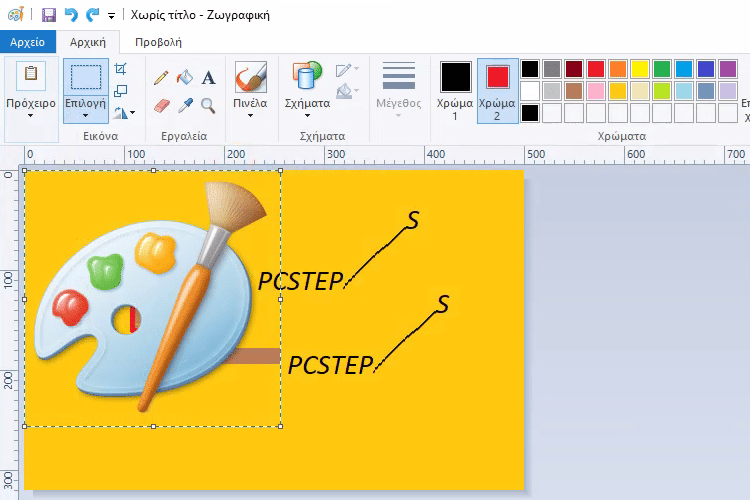Select the Pencil tool
This screenshot has width=750, height=500.
[161, 78]
